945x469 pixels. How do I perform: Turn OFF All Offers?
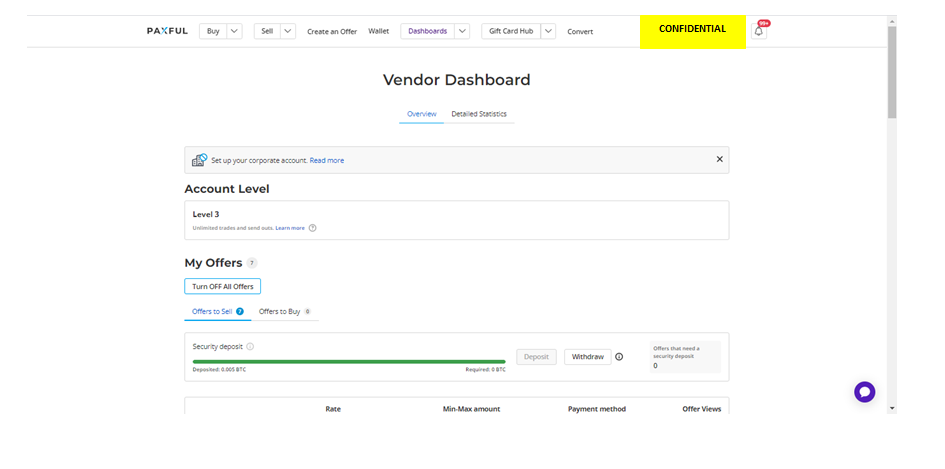tap(222, 287)
